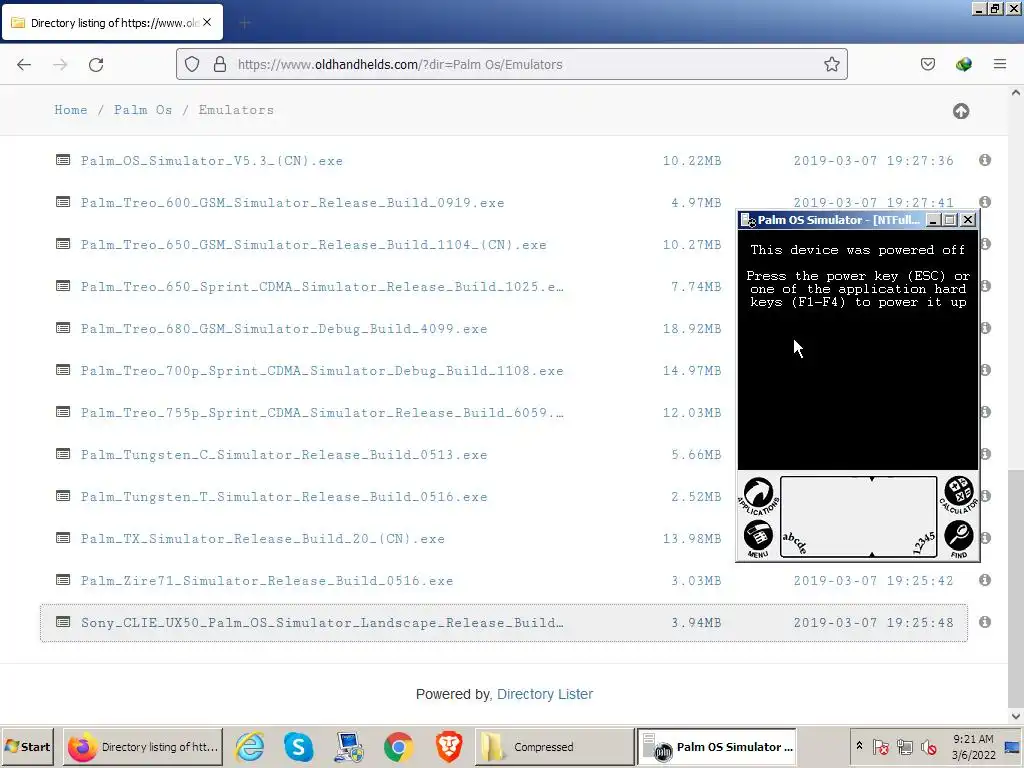Open the tracking protection shield icon
Viewport: 1024px width, 768px height.
(191, 64)
